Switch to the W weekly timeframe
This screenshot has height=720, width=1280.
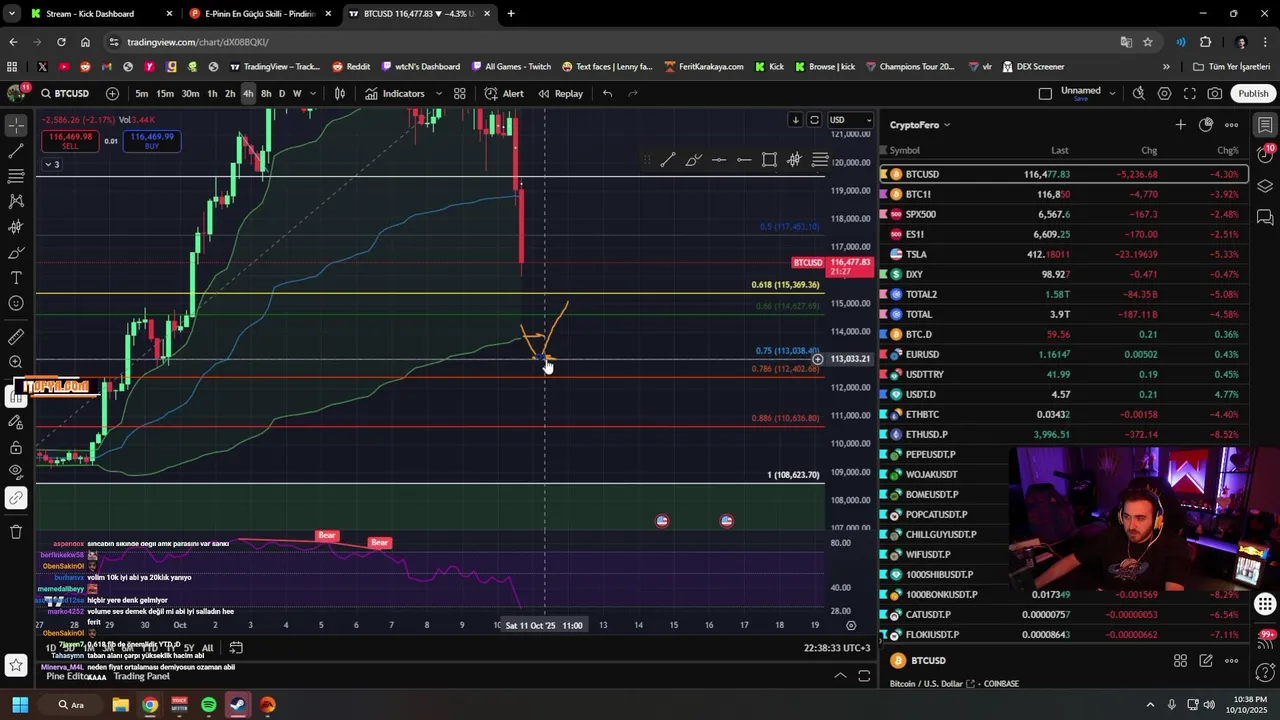click(x=297, y=93)
